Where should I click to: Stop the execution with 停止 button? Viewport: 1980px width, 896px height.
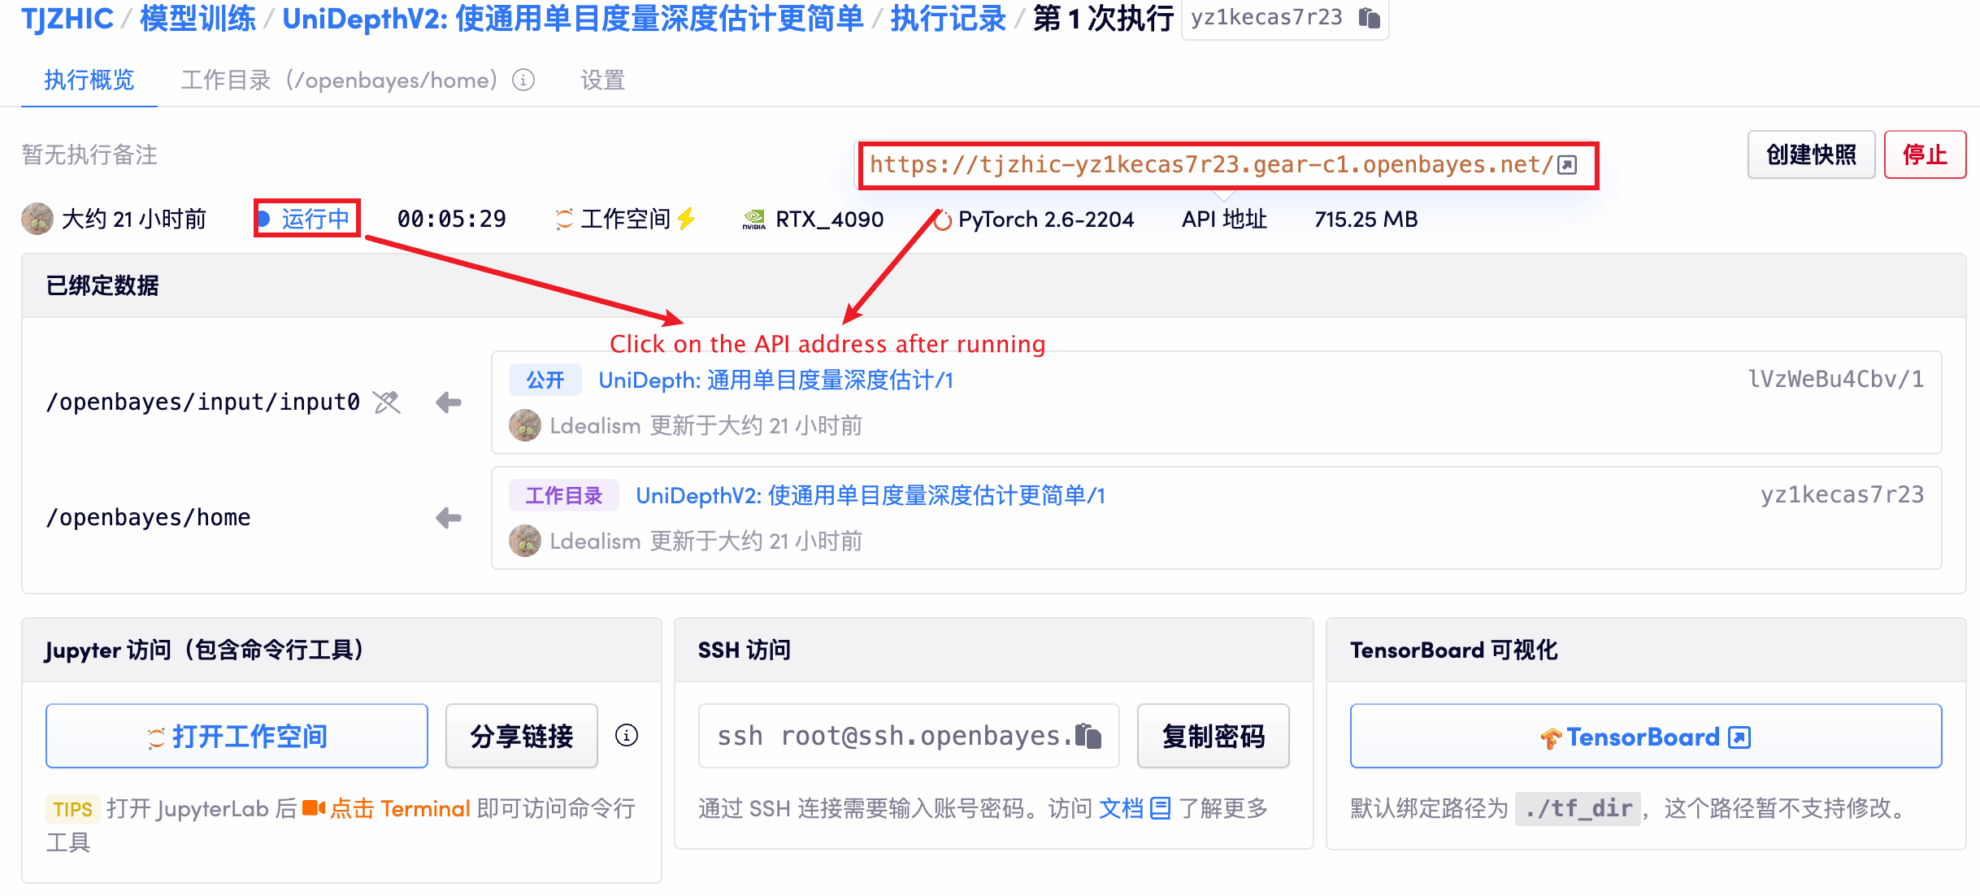(x=1924, y=155)
